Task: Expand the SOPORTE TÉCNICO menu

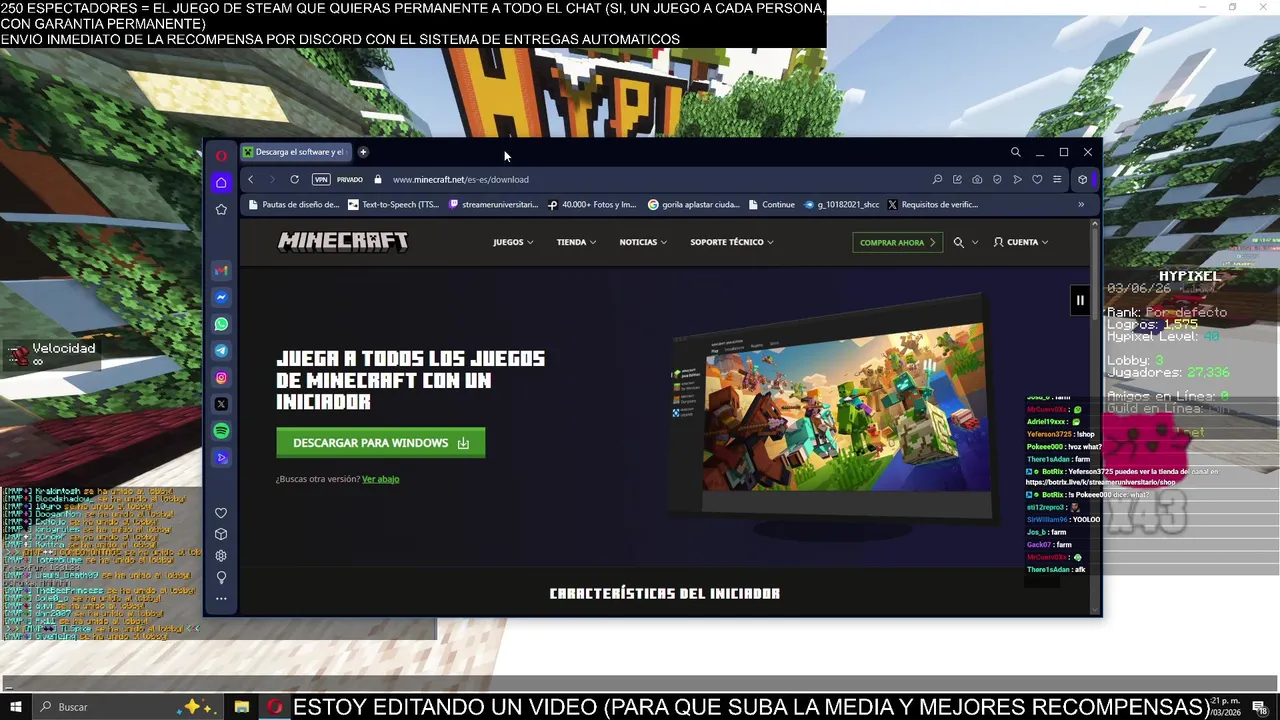Action: pyautogui.click(x=732, y=242)
